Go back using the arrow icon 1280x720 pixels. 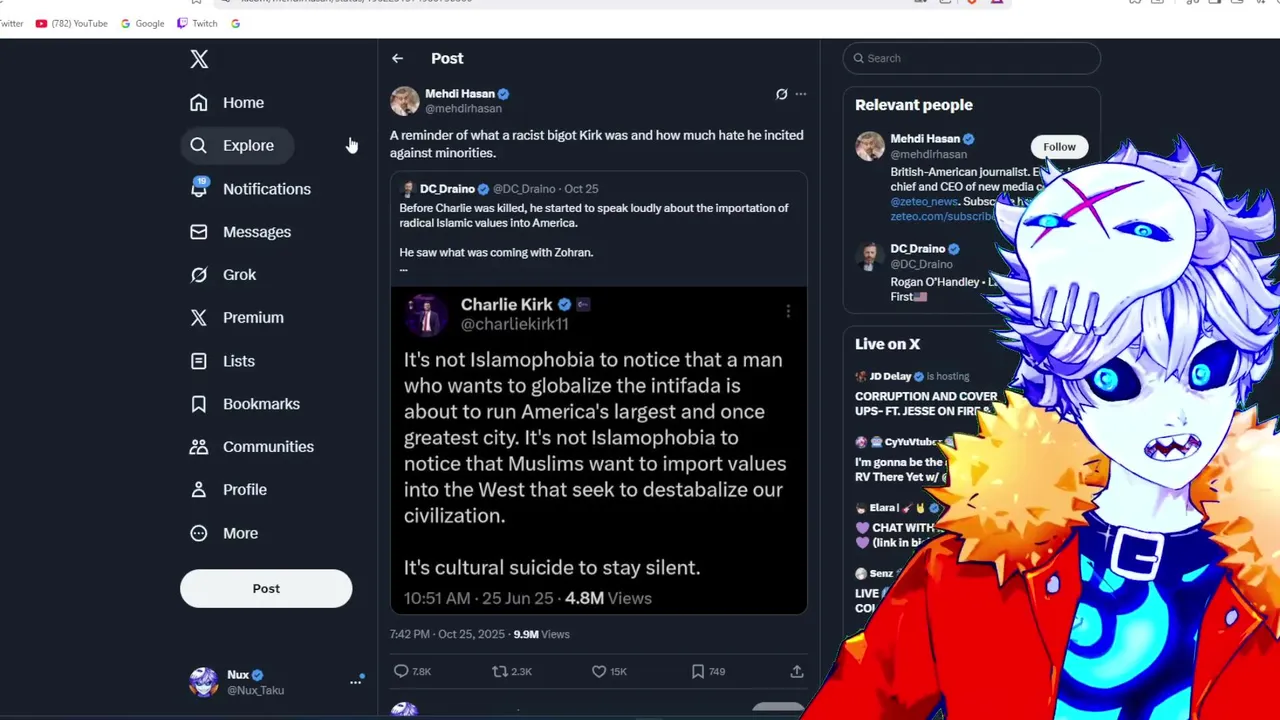pos(397,59)
